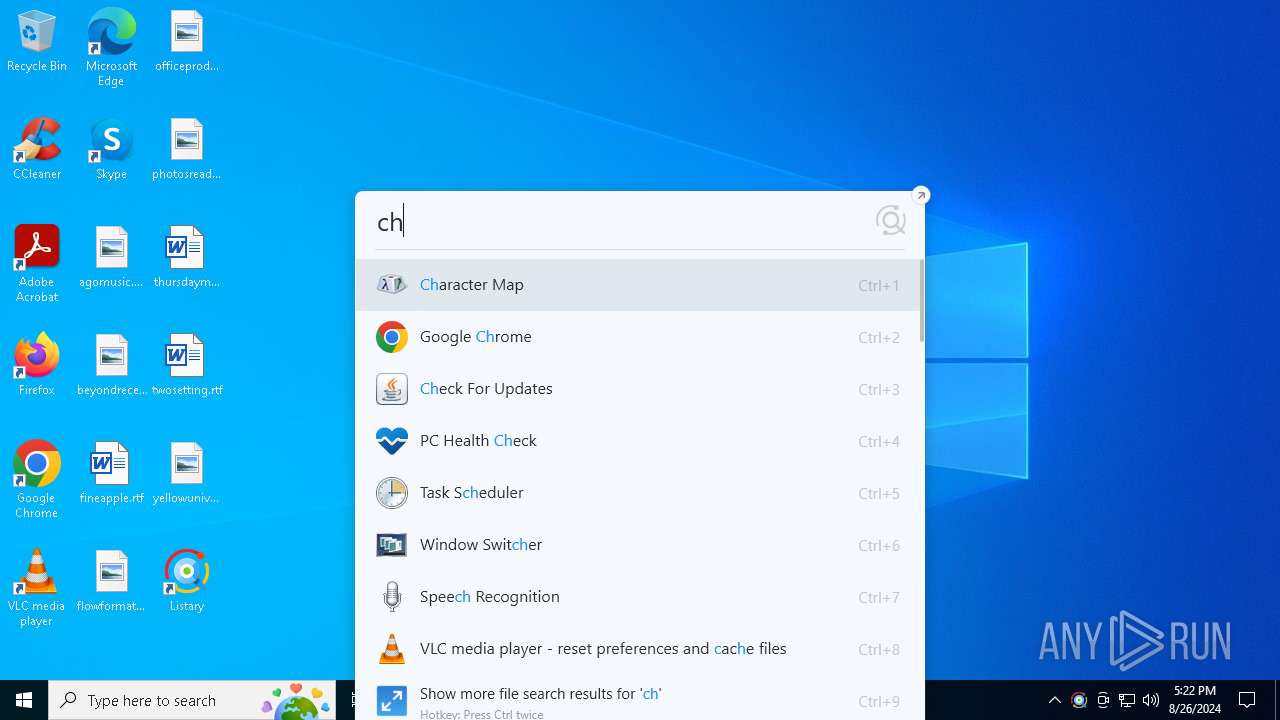The width and height of the screenshot is (1280, 720).
Task: Open taskbar clock and date
Action: [x=1195, y=700]
